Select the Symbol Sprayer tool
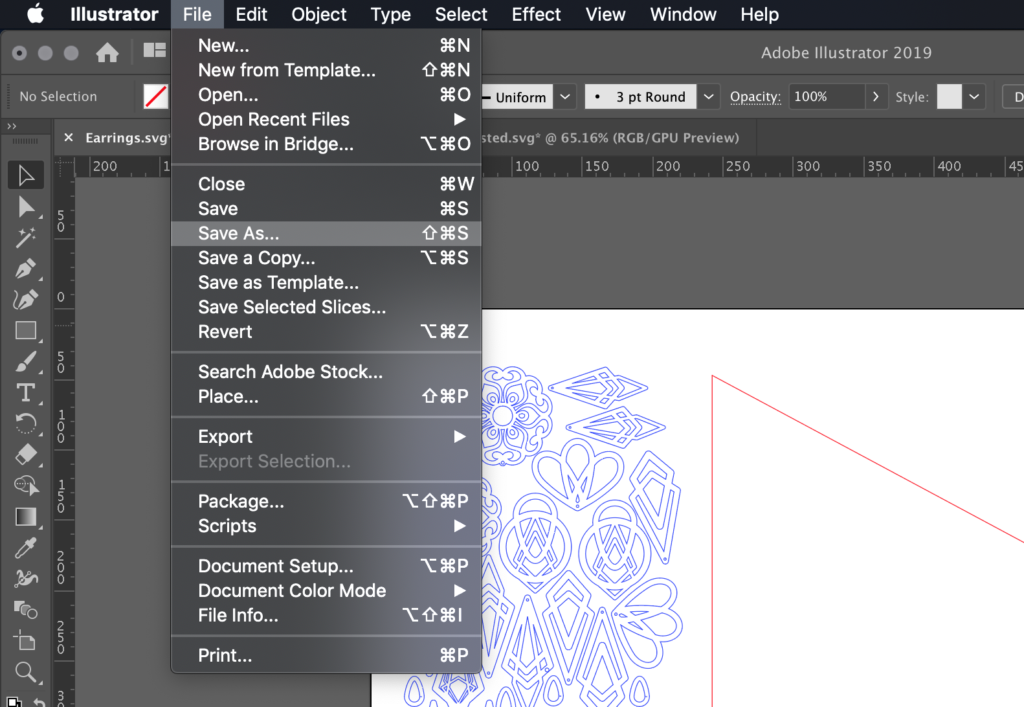The height and width of the screenshot is (707, 1024). point(25,578)
